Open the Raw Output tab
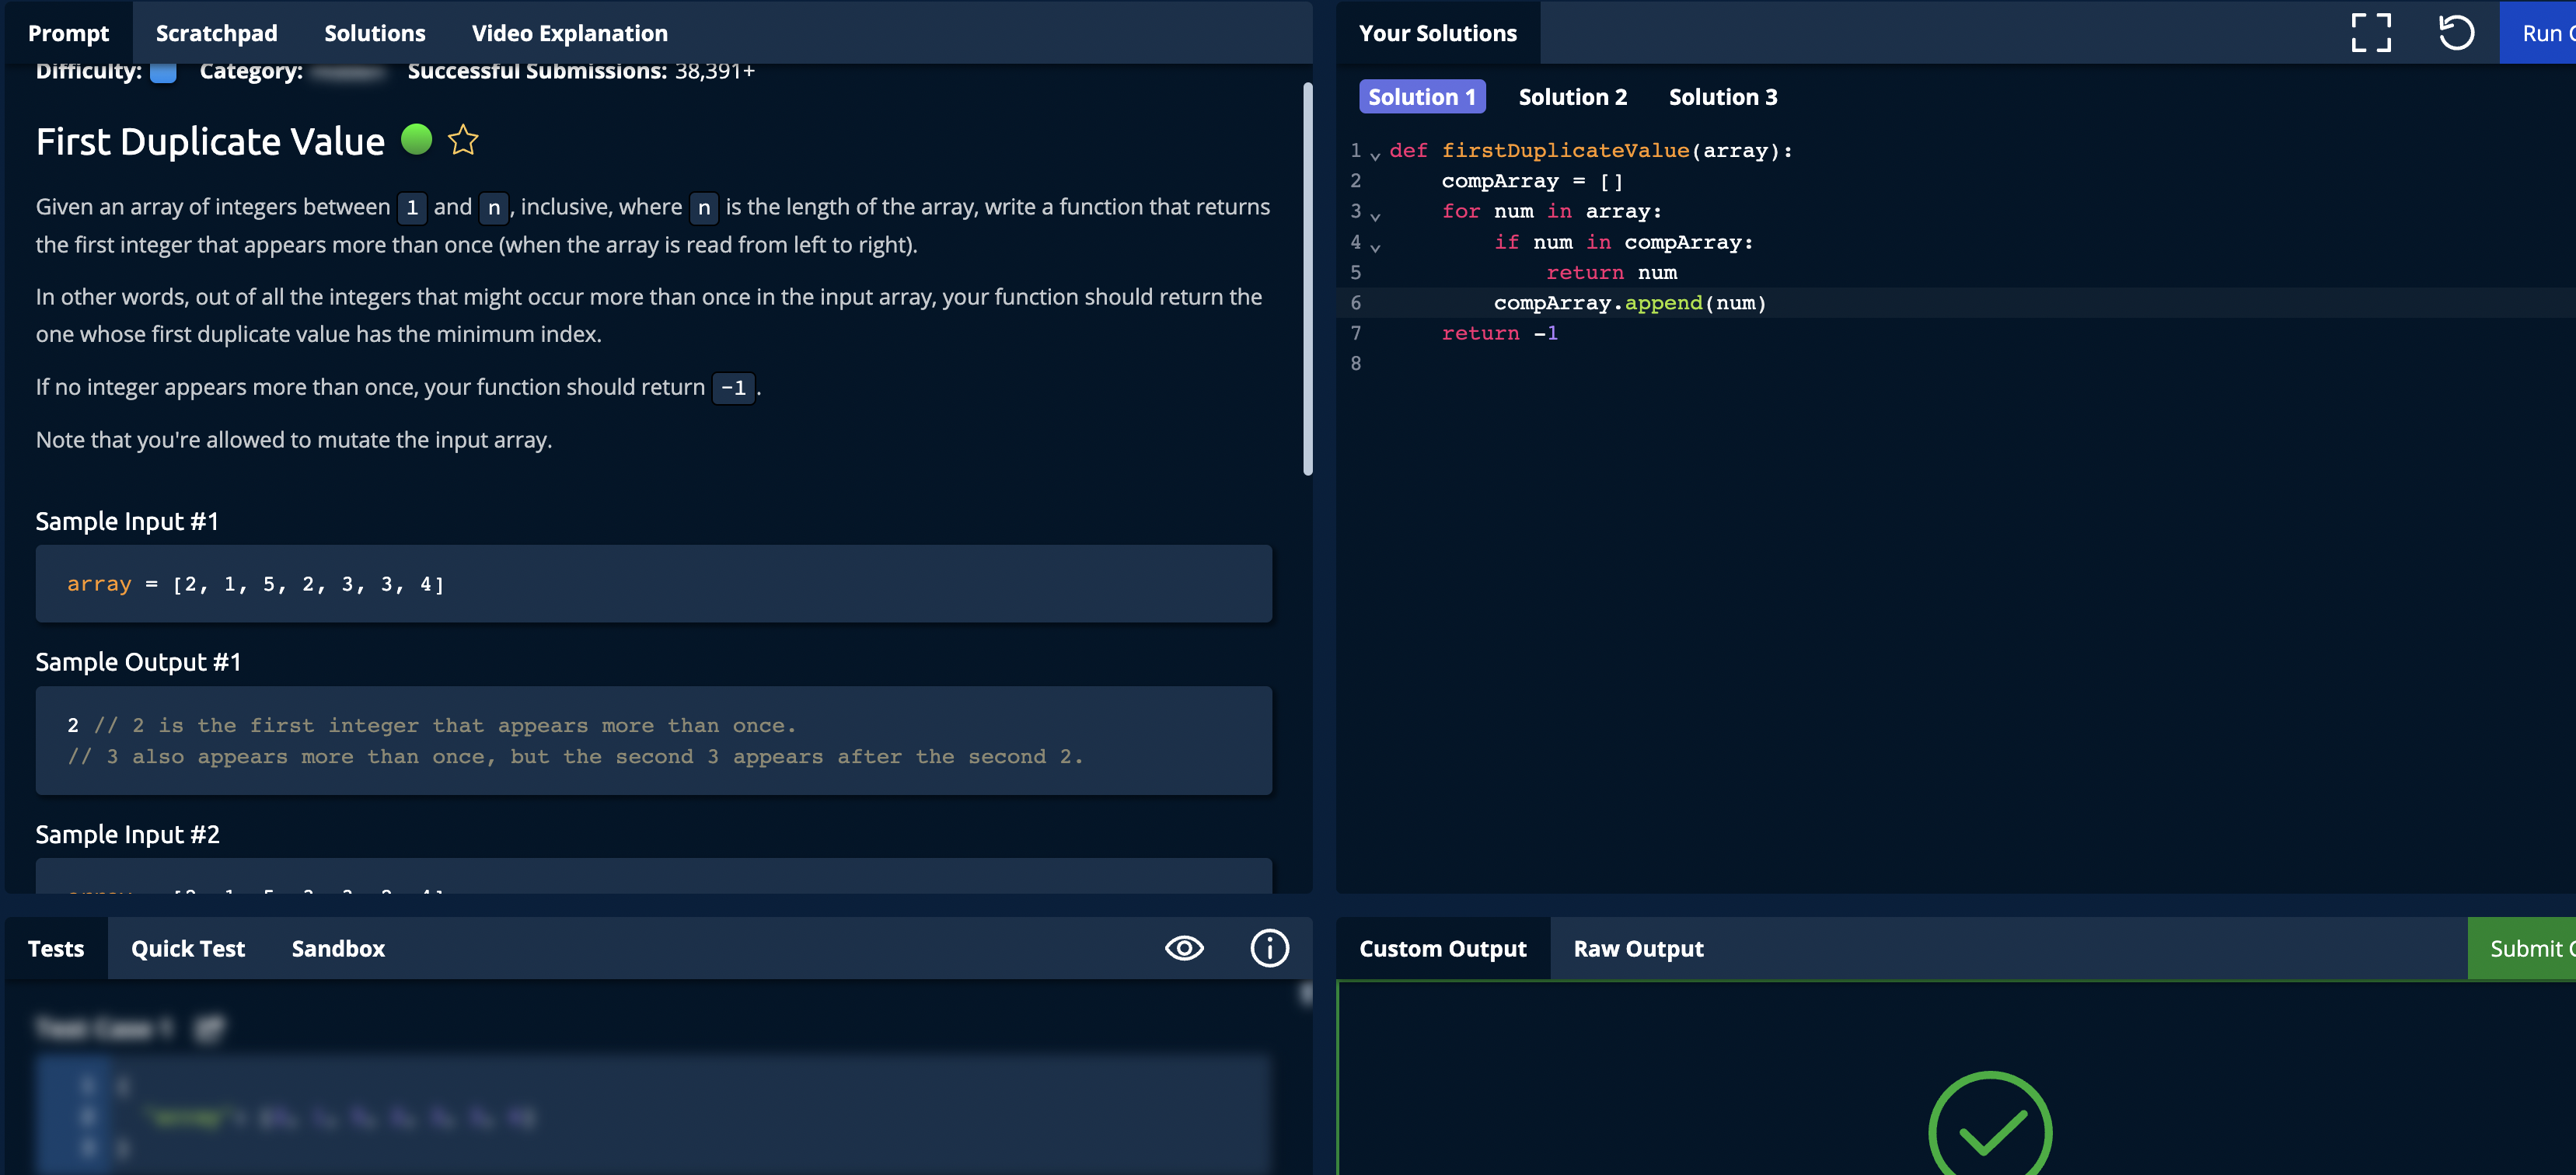This screenshot has width=2576, height=1175. point(1638,948)
